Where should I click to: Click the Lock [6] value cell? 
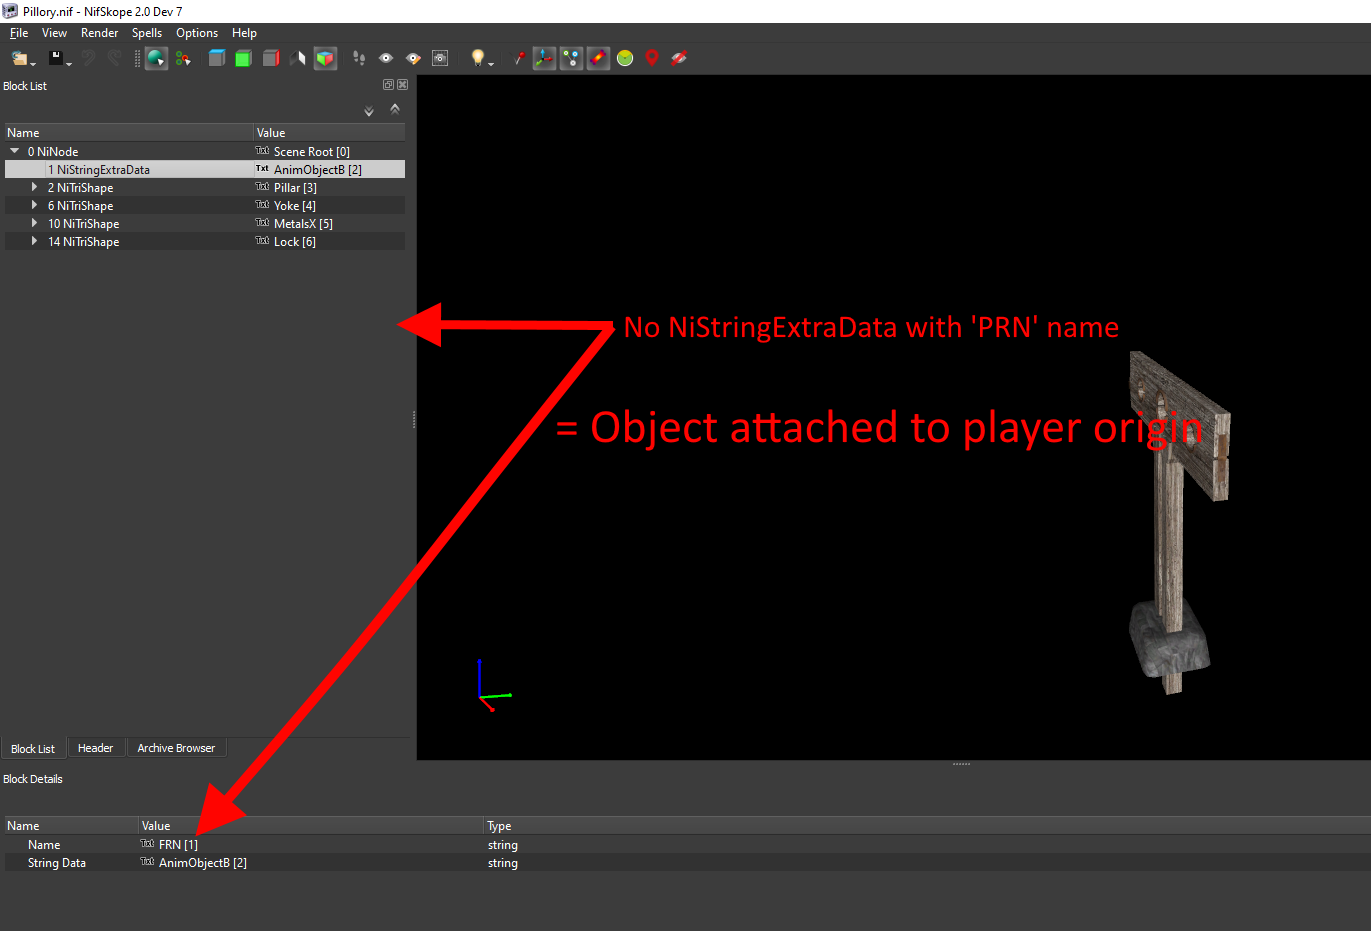pyautogui.click(x=295, y=242)
